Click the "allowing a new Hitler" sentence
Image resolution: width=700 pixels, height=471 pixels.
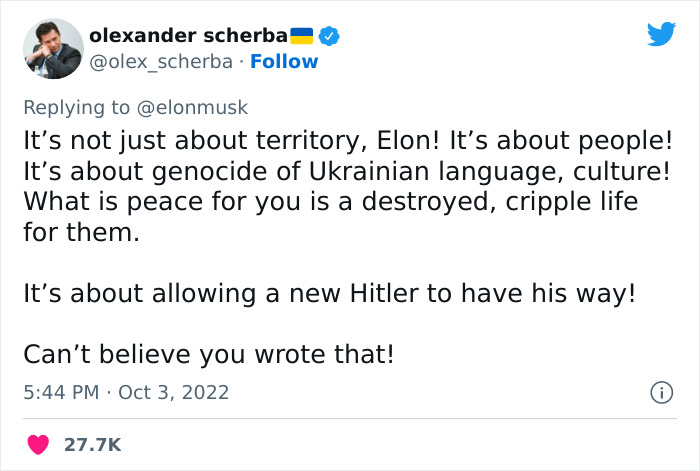pyautogui.click(x=329, y=294)
